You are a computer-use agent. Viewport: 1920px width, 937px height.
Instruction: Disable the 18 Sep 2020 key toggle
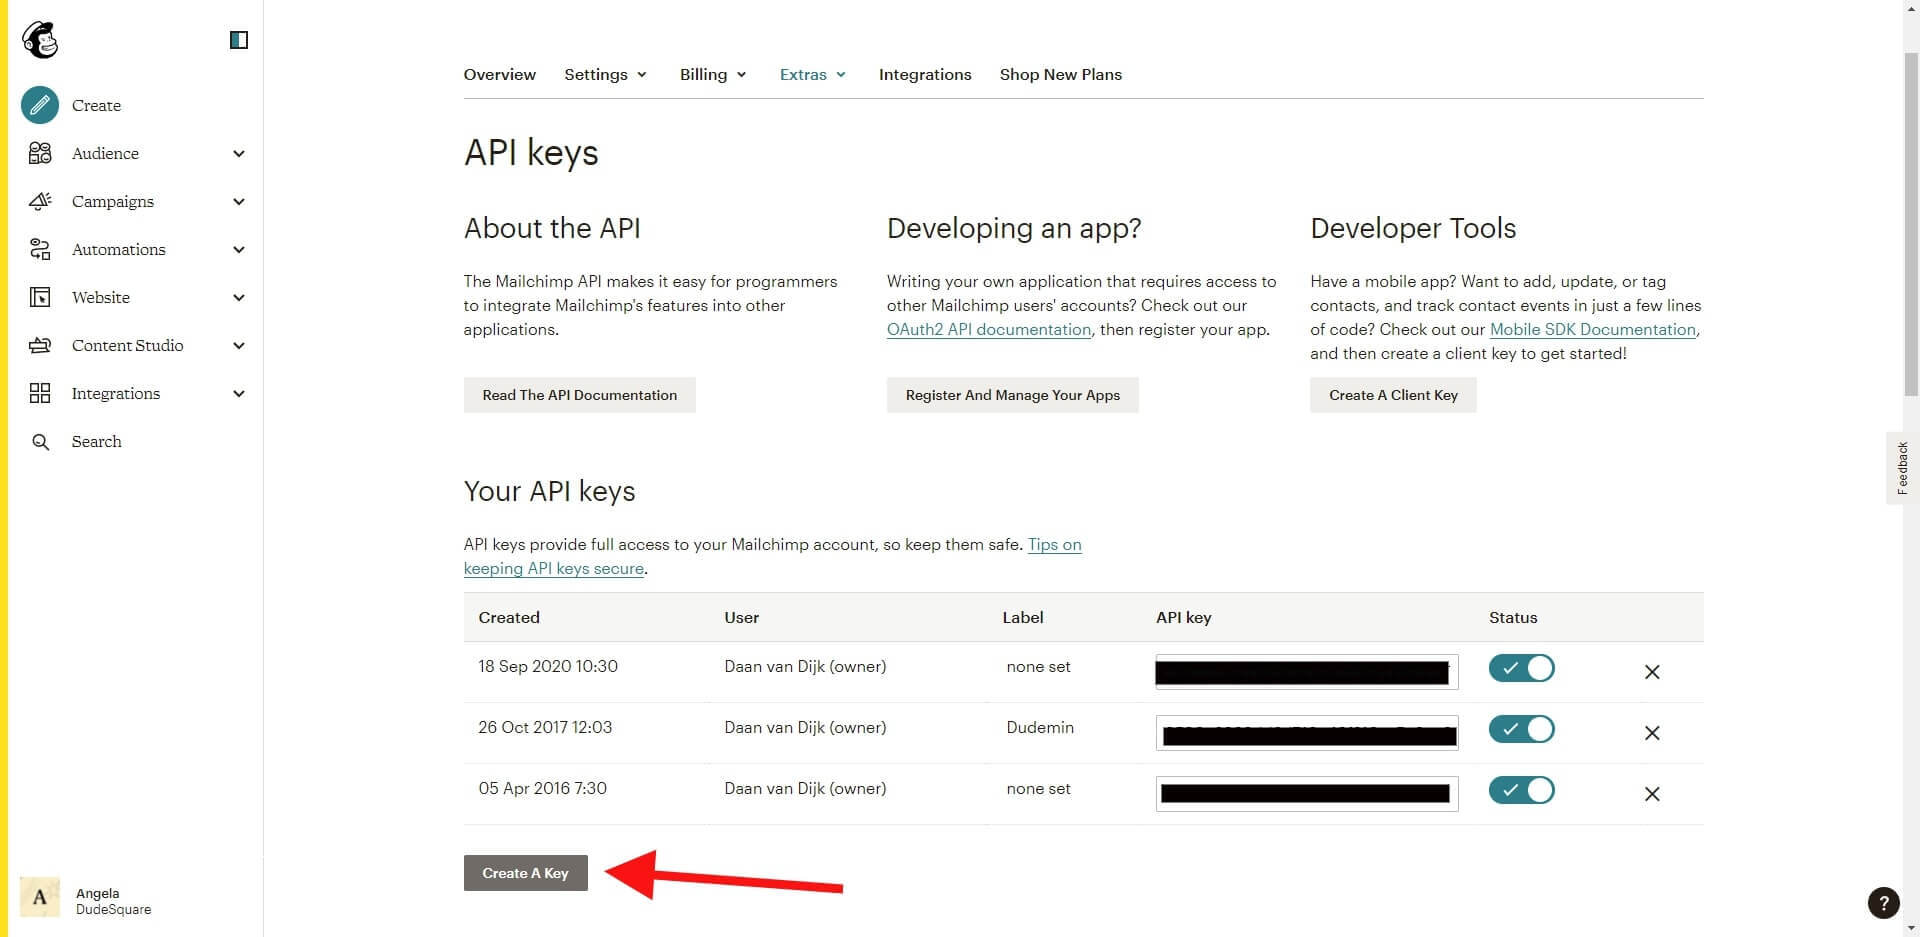click(x=1522, y=668)
